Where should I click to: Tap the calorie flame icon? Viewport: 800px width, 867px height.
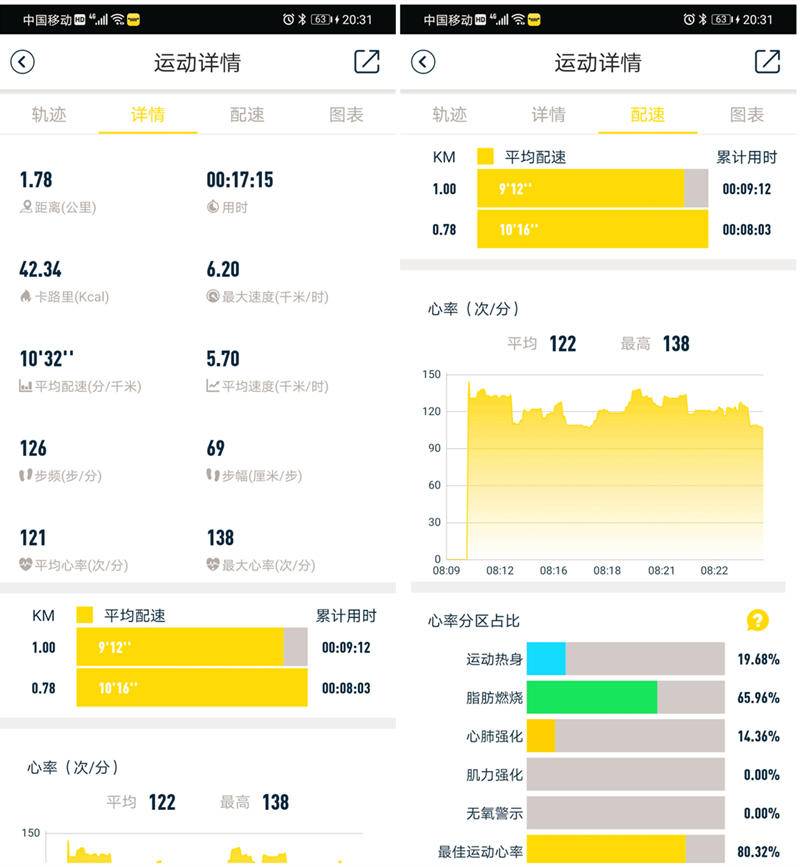pyautogui.click(x=25, y=296)
